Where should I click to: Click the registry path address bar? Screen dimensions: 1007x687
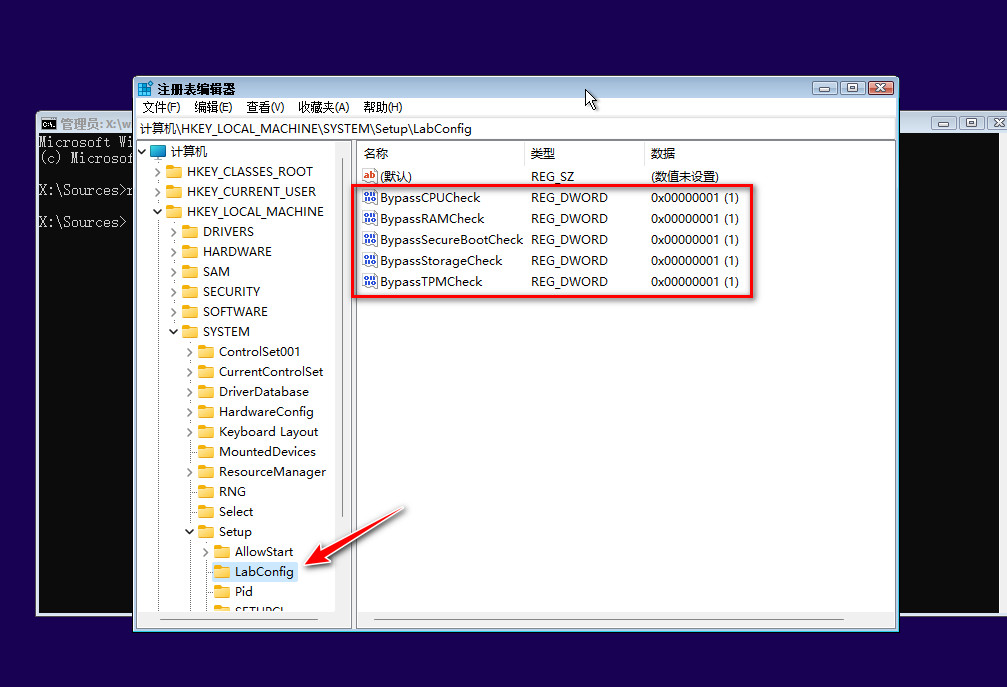516,128
